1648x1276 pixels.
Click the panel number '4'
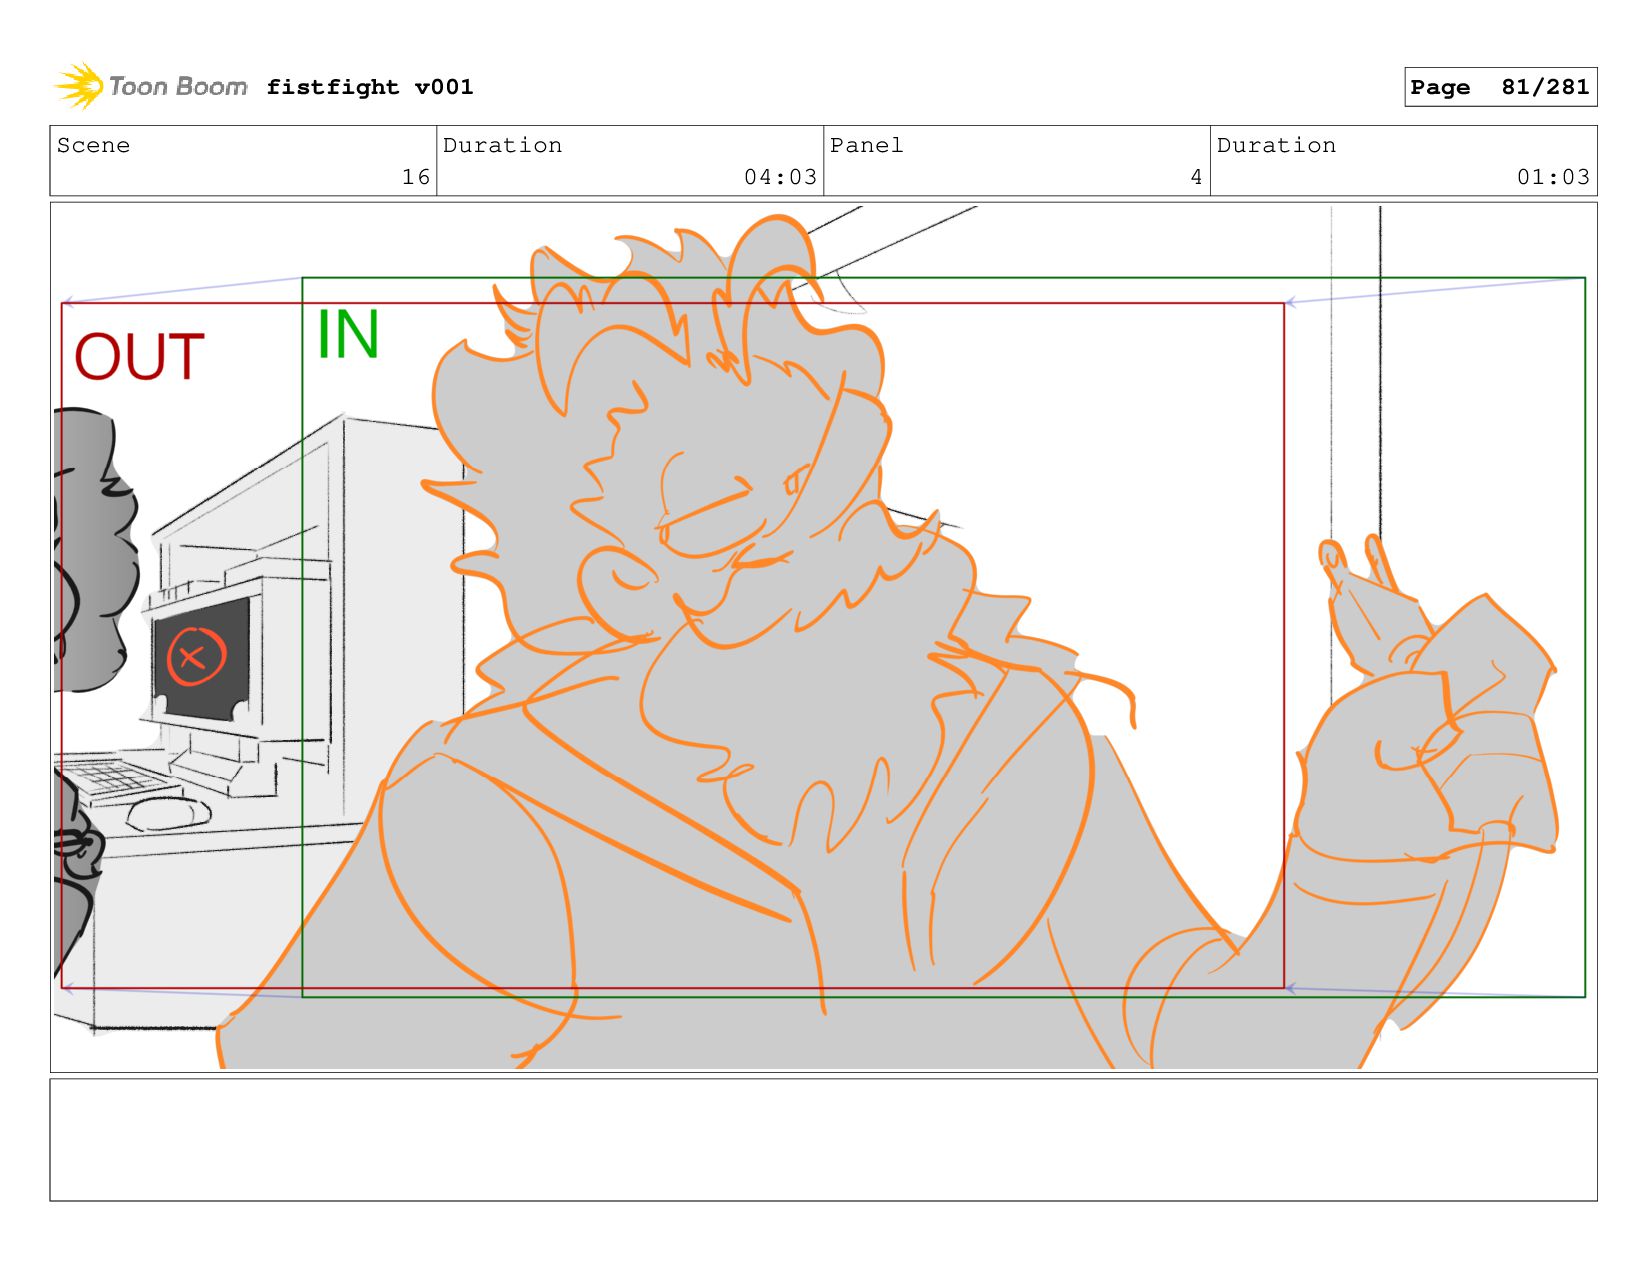pos(1196,177)
